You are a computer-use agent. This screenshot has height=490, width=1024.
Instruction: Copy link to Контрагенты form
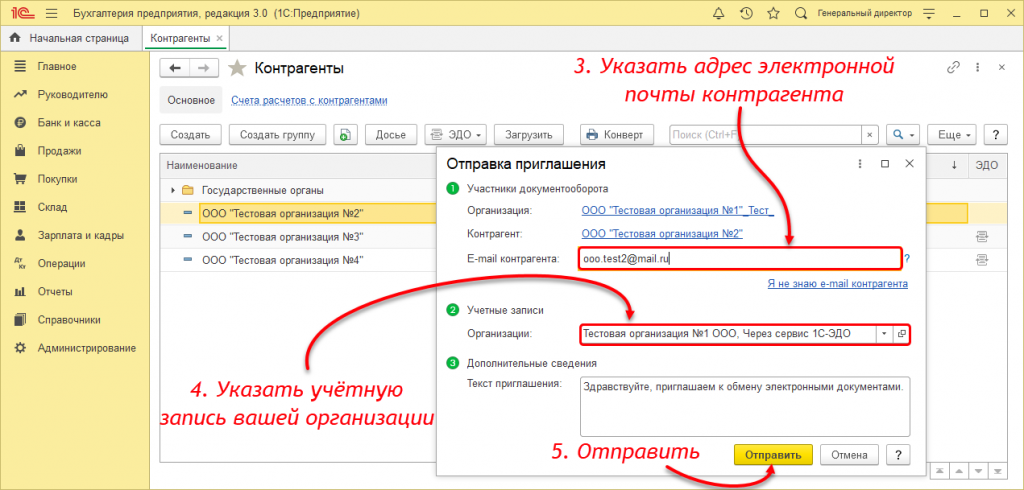(x=954, y=67)
